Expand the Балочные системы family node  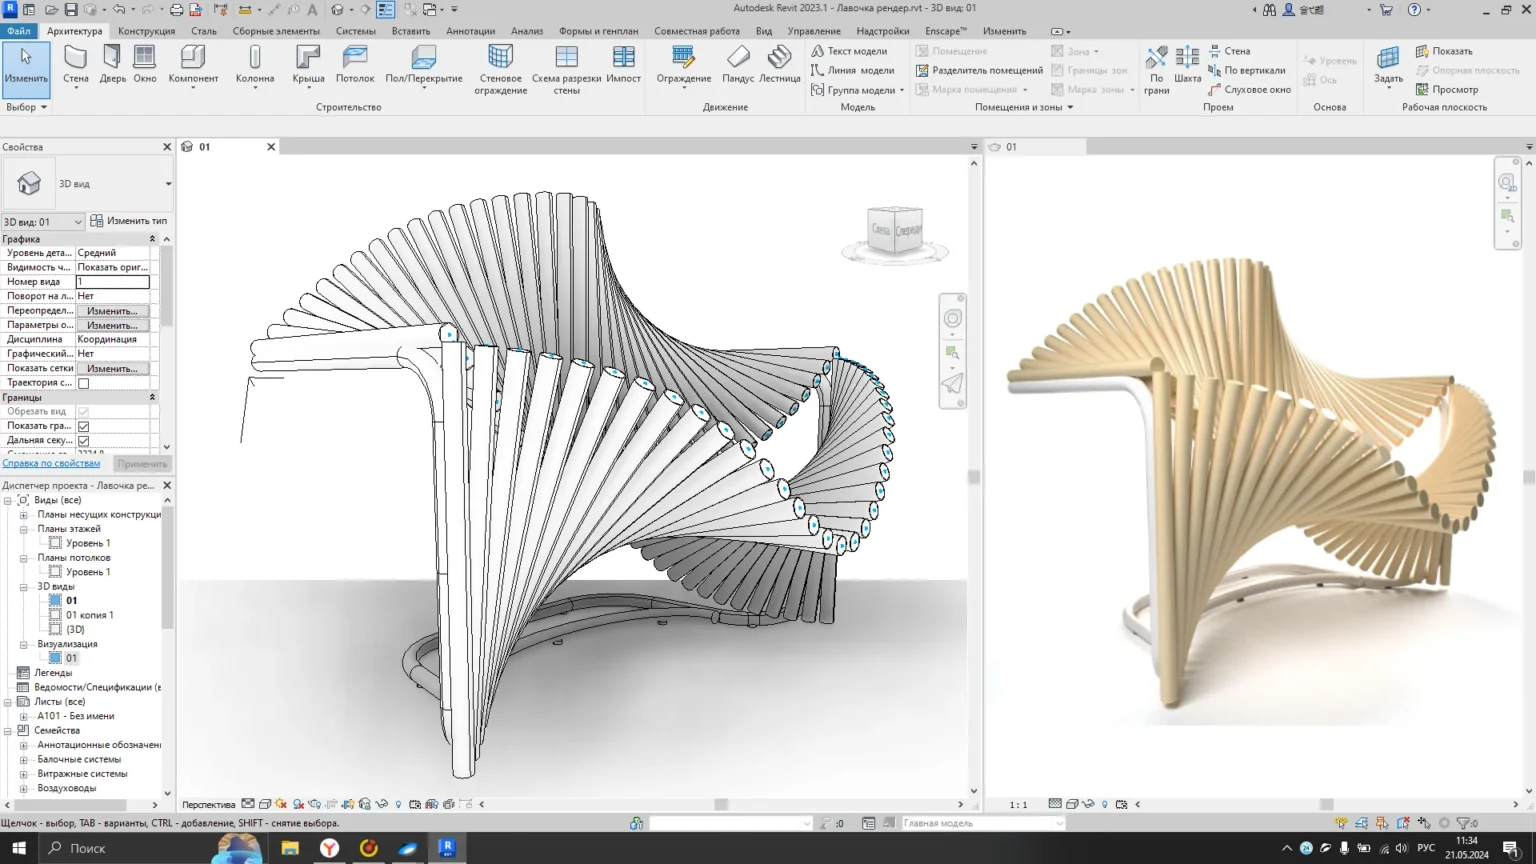pos(24,760)
